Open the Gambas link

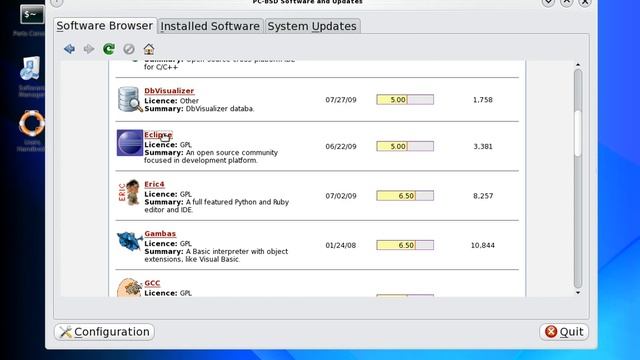point(160,233)
